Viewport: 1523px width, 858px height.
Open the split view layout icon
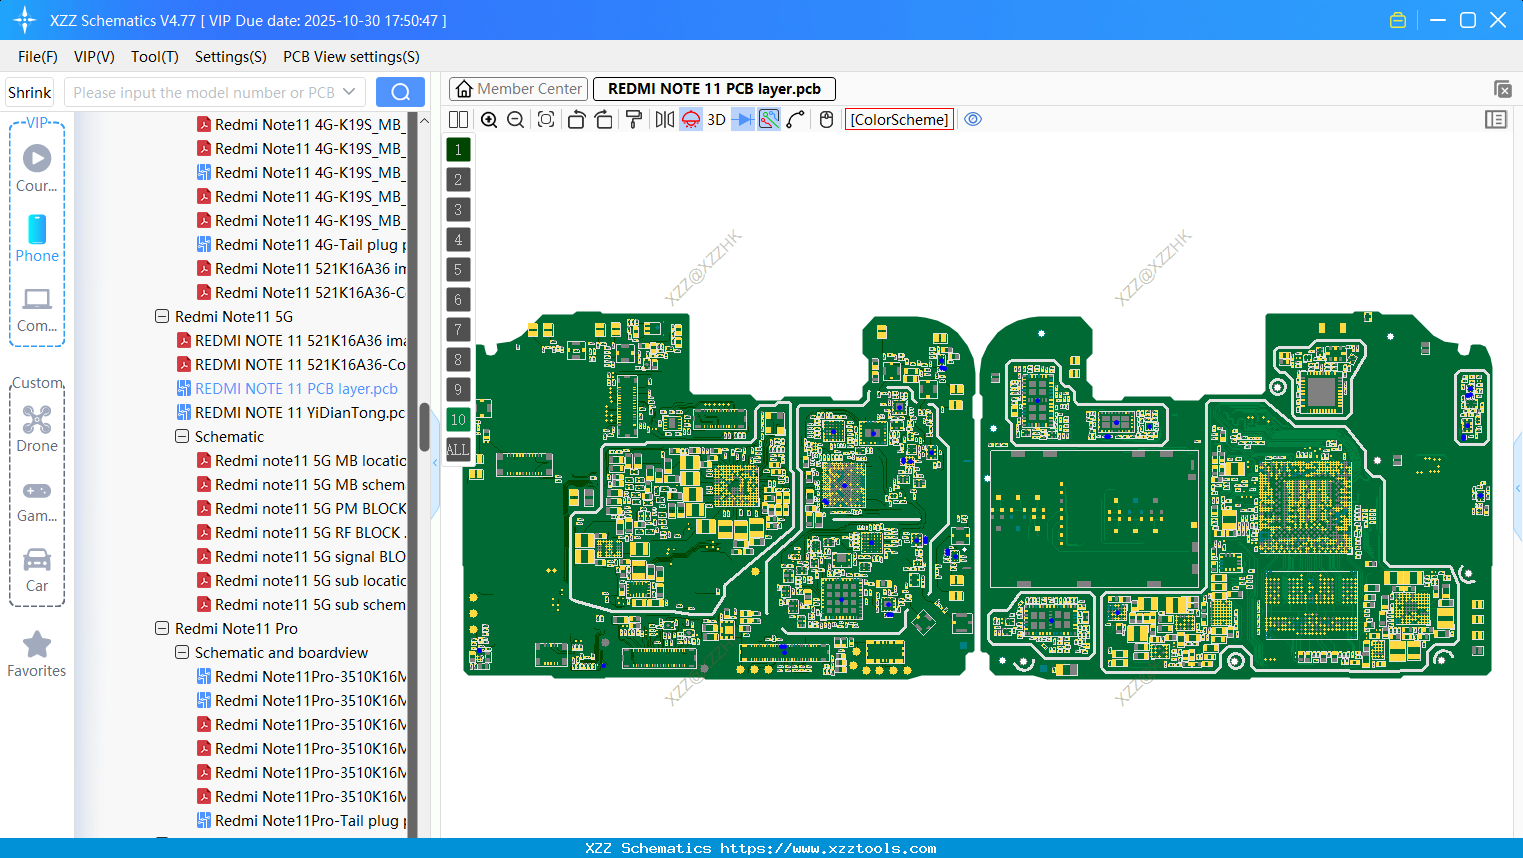coord(459,119)
